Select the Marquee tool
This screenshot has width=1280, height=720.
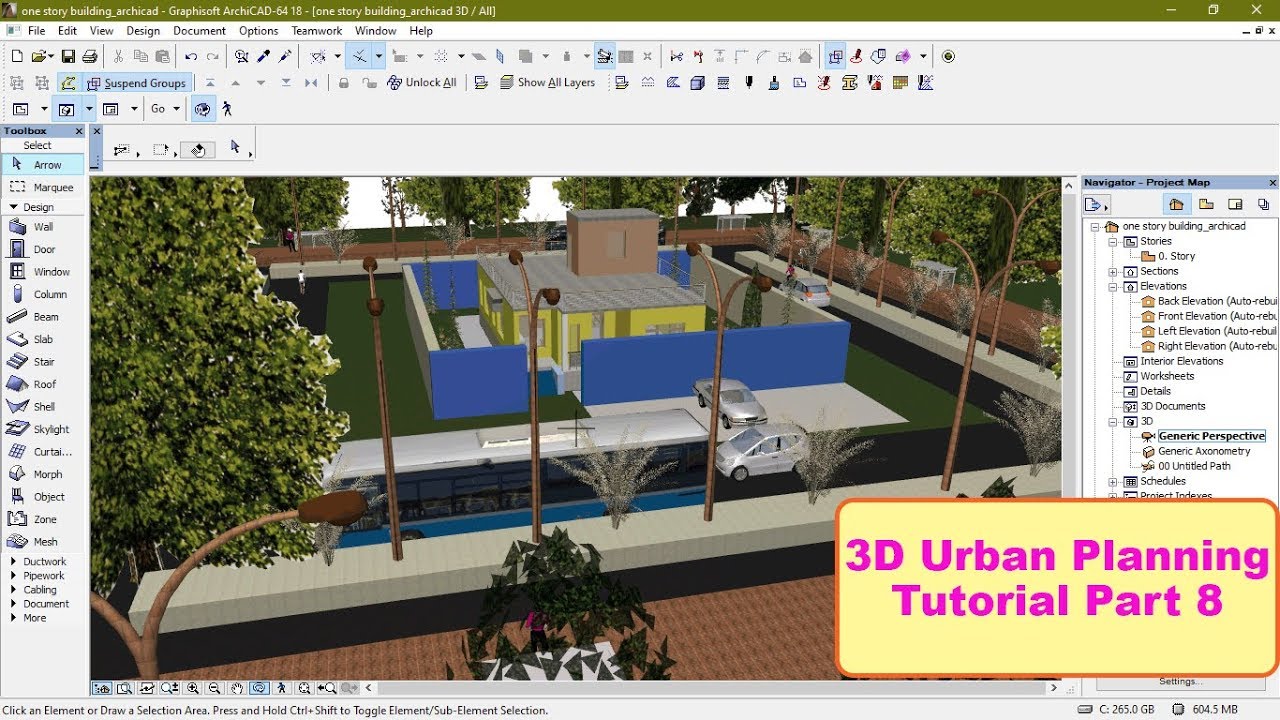(44, 188)
